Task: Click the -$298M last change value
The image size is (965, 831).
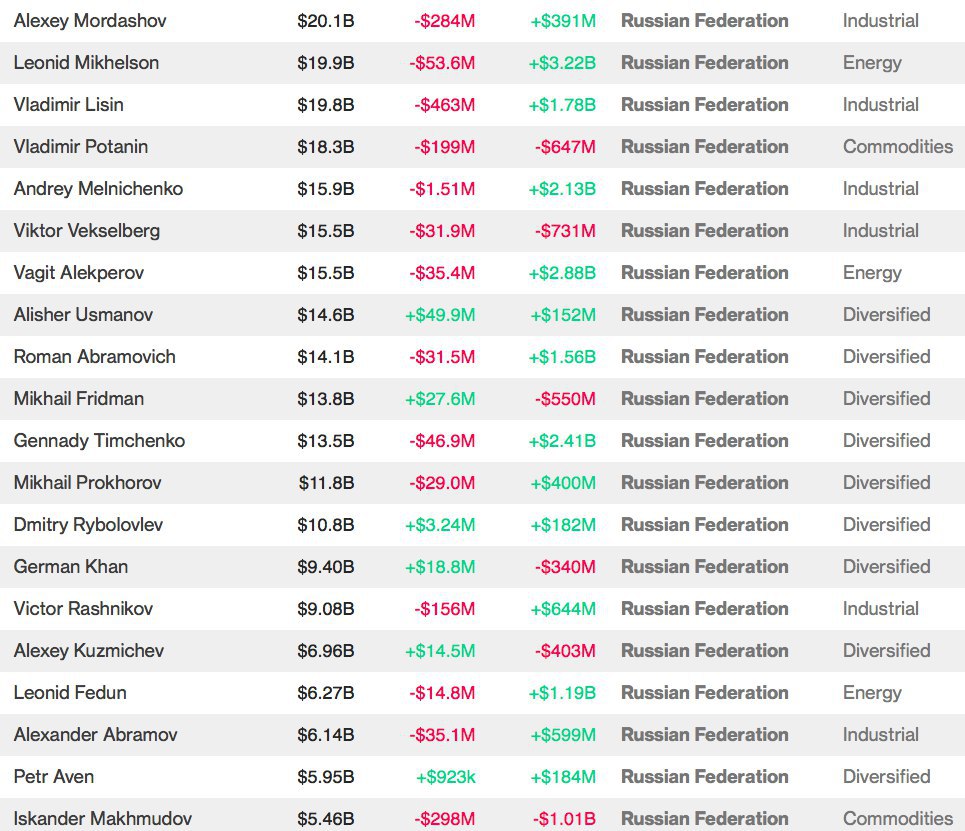Action: [x=444, y=819]
